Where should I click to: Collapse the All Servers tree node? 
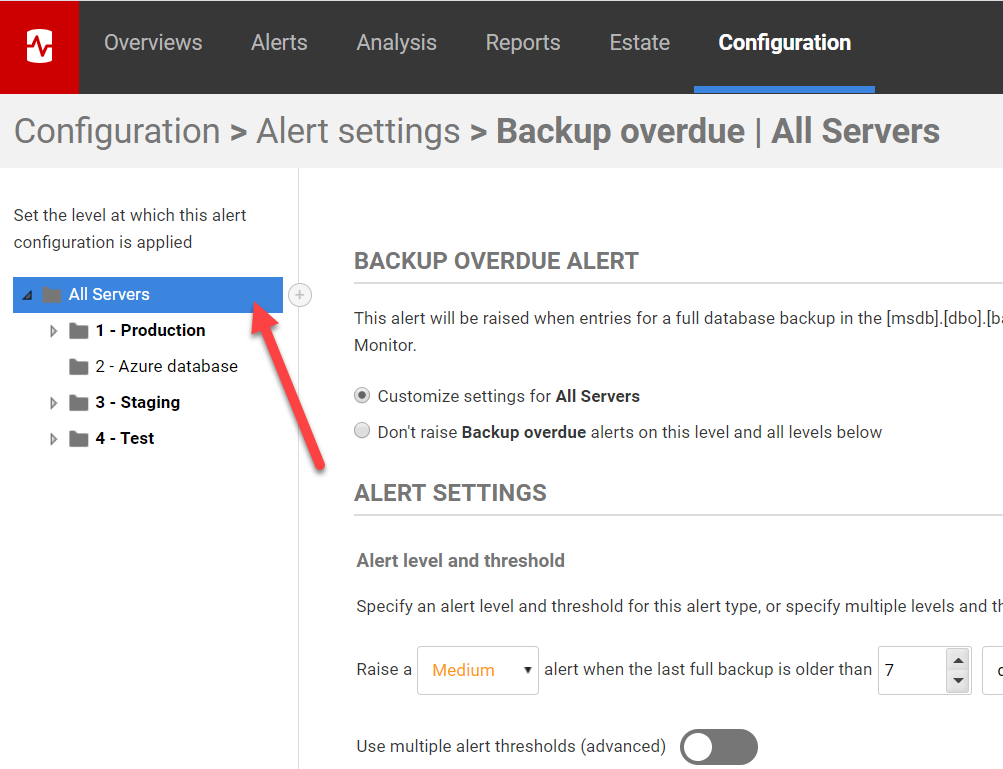(x=27, y=295)
